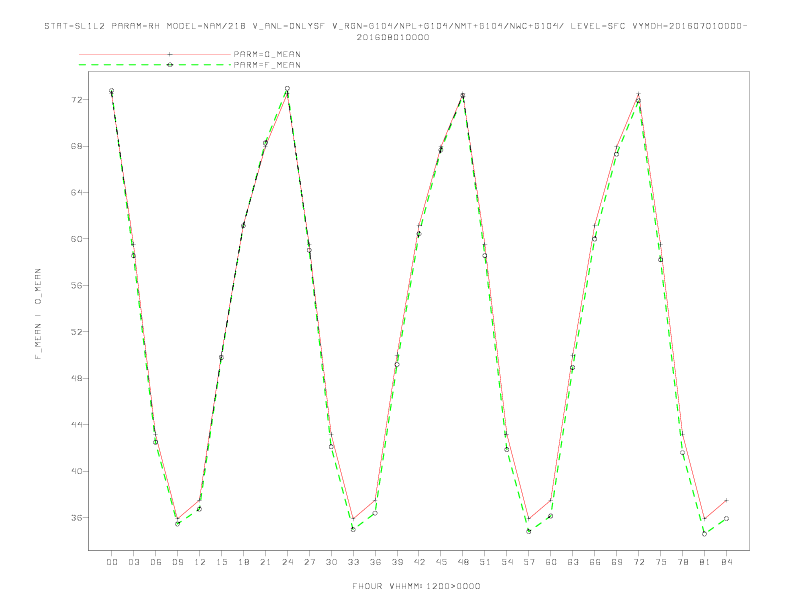792x612 pixels.
Task: Click the 48 value on the y-axis
Action: [x=76, y=378]
